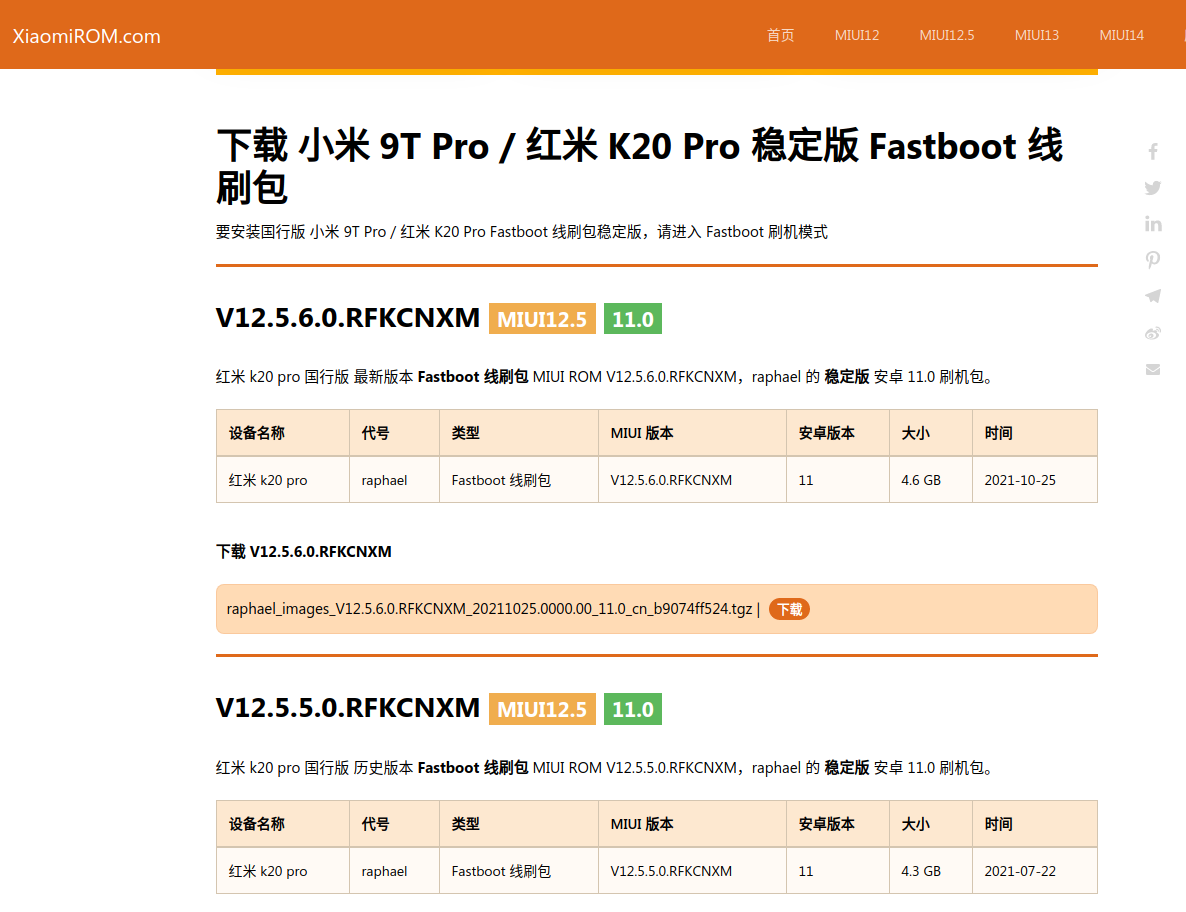Share page on LinkedIn icon

coord(1153,224)
